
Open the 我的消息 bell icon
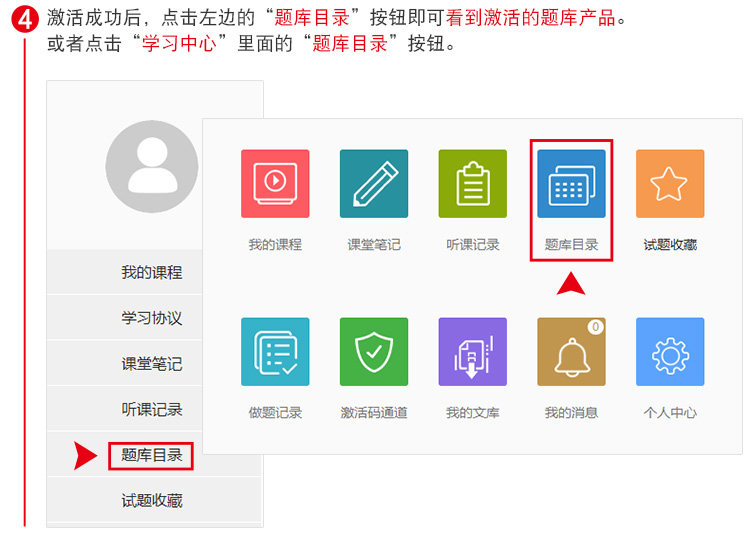(571, 351)
